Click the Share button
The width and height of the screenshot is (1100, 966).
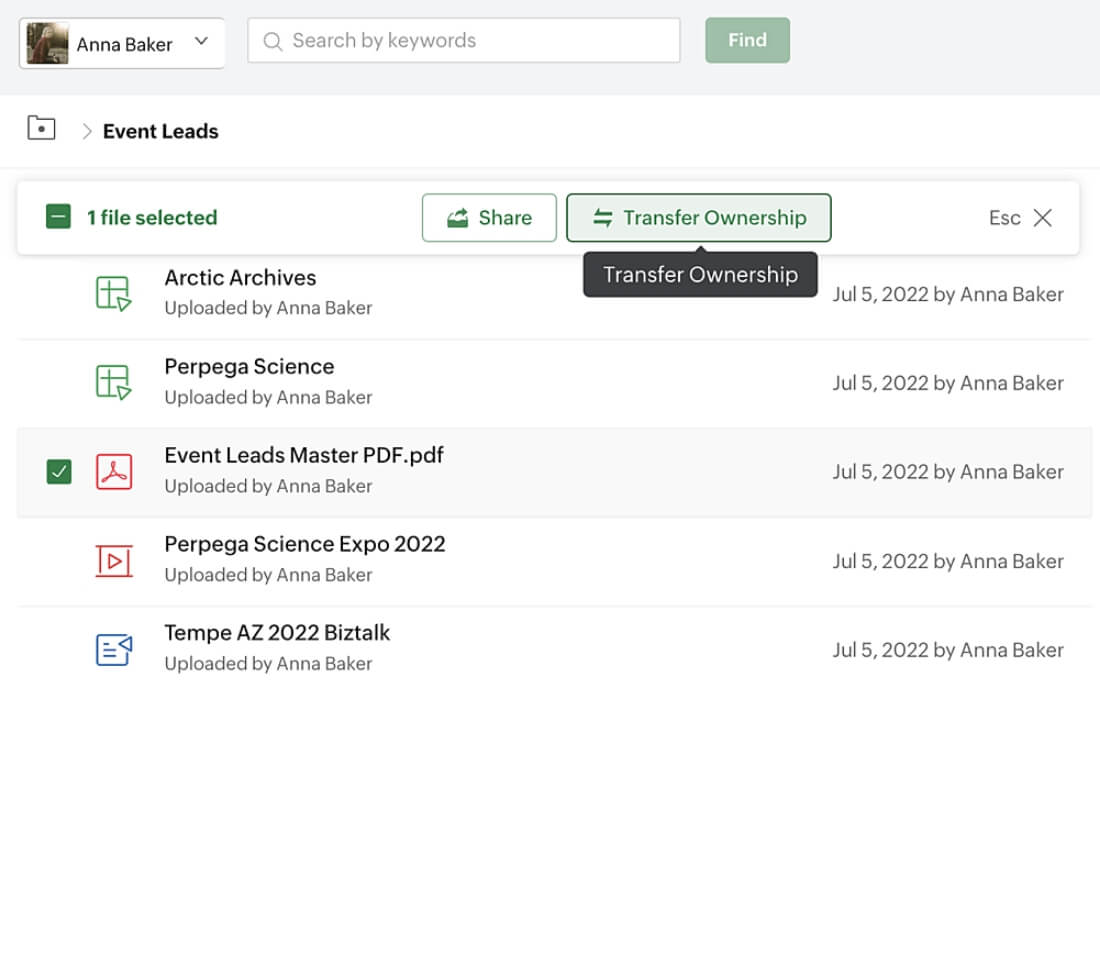click(489, 218)
